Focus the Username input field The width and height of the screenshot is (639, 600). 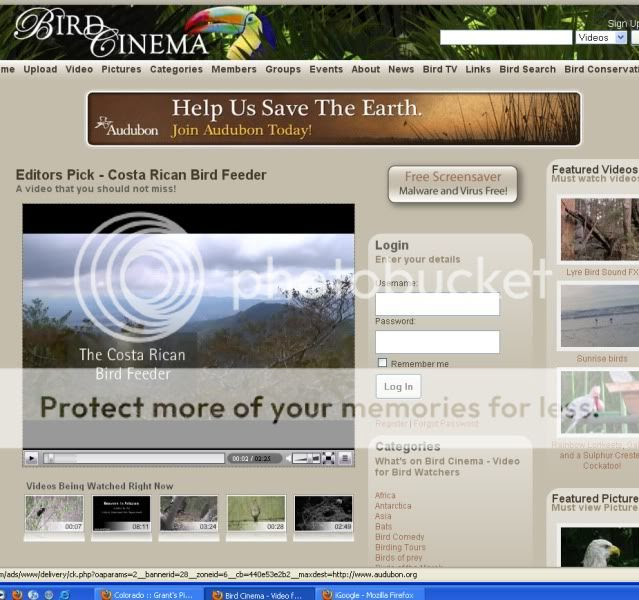(437, 304)
